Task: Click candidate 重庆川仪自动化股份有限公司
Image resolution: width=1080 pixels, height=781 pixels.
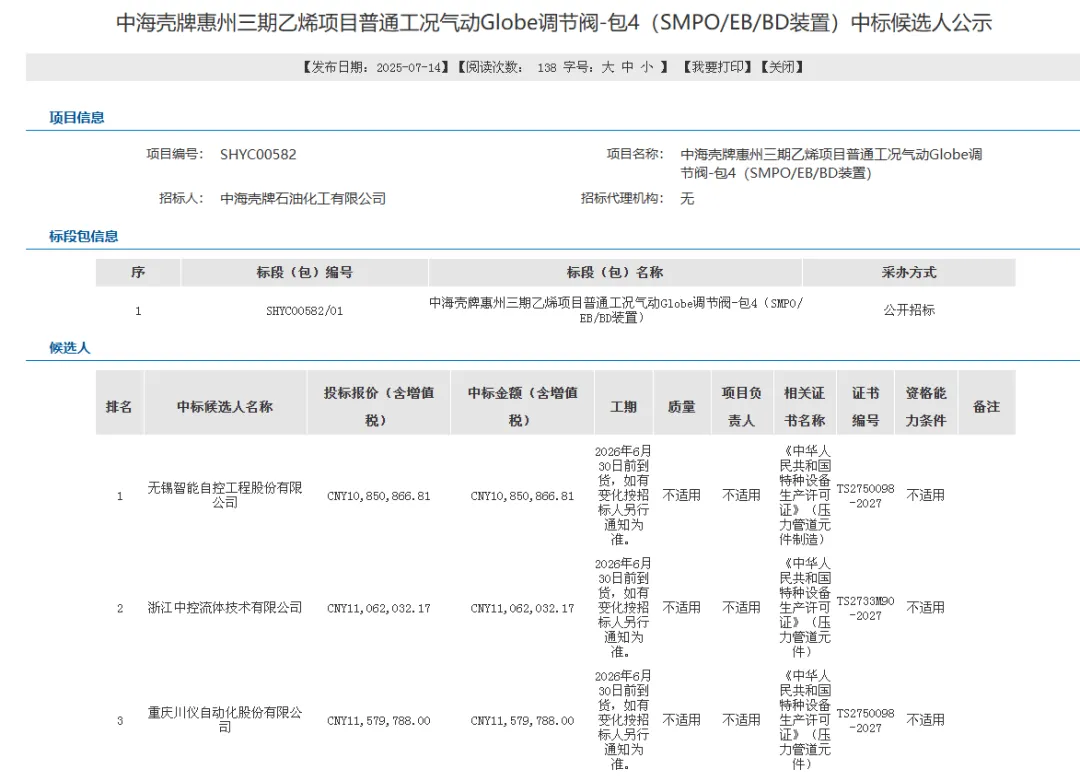Action: [x=225, y=720]
